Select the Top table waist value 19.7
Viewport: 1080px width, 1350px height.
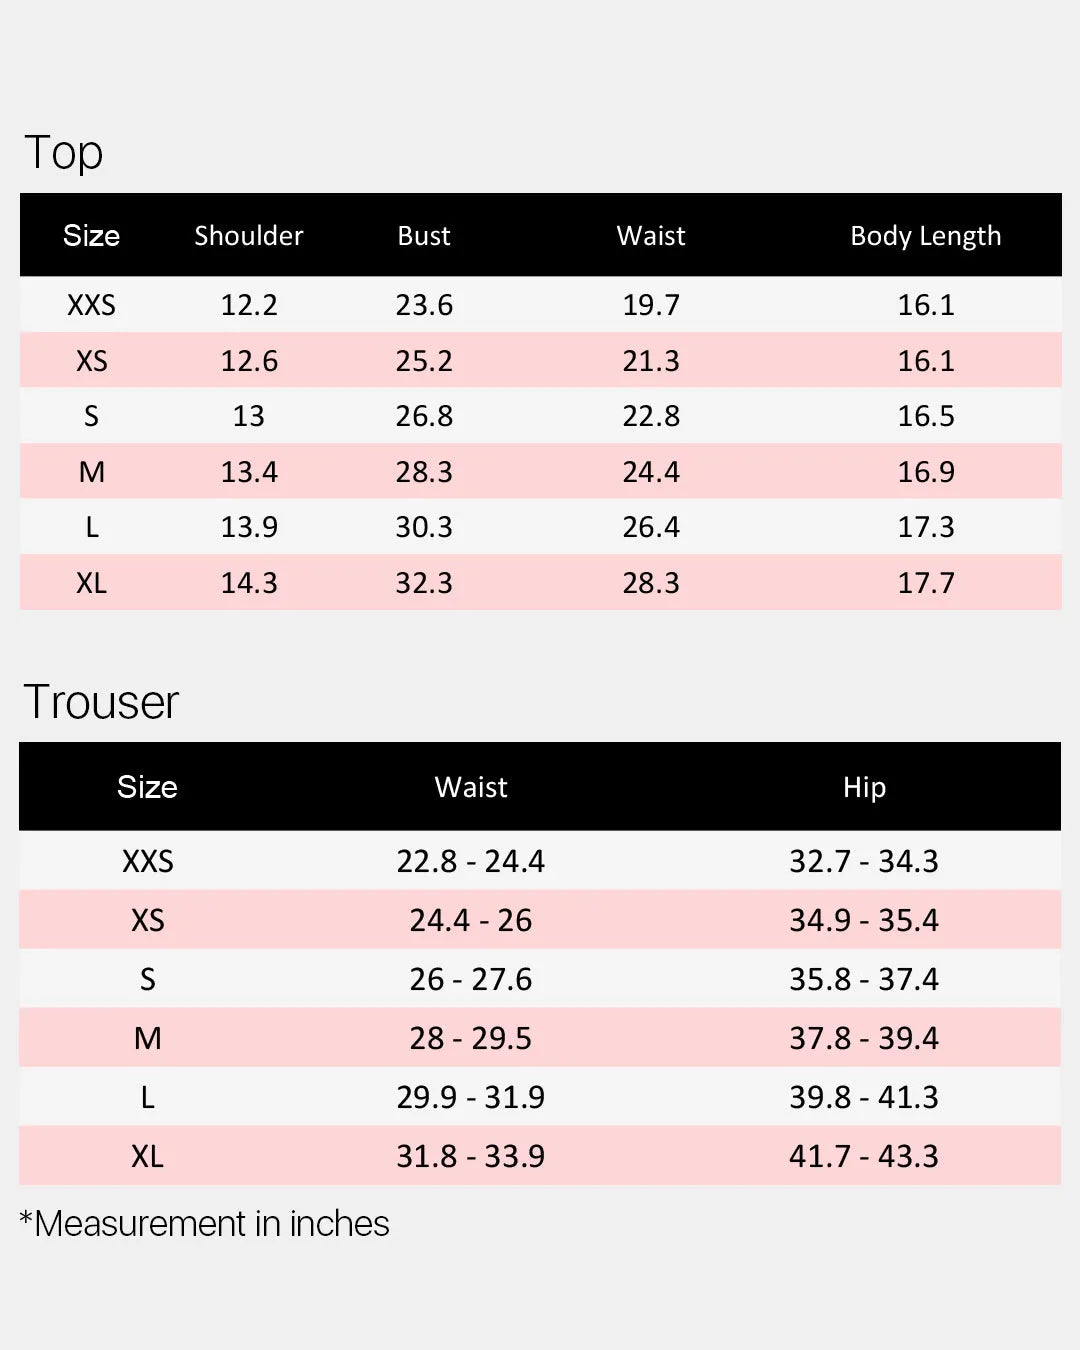click(651, 305)
